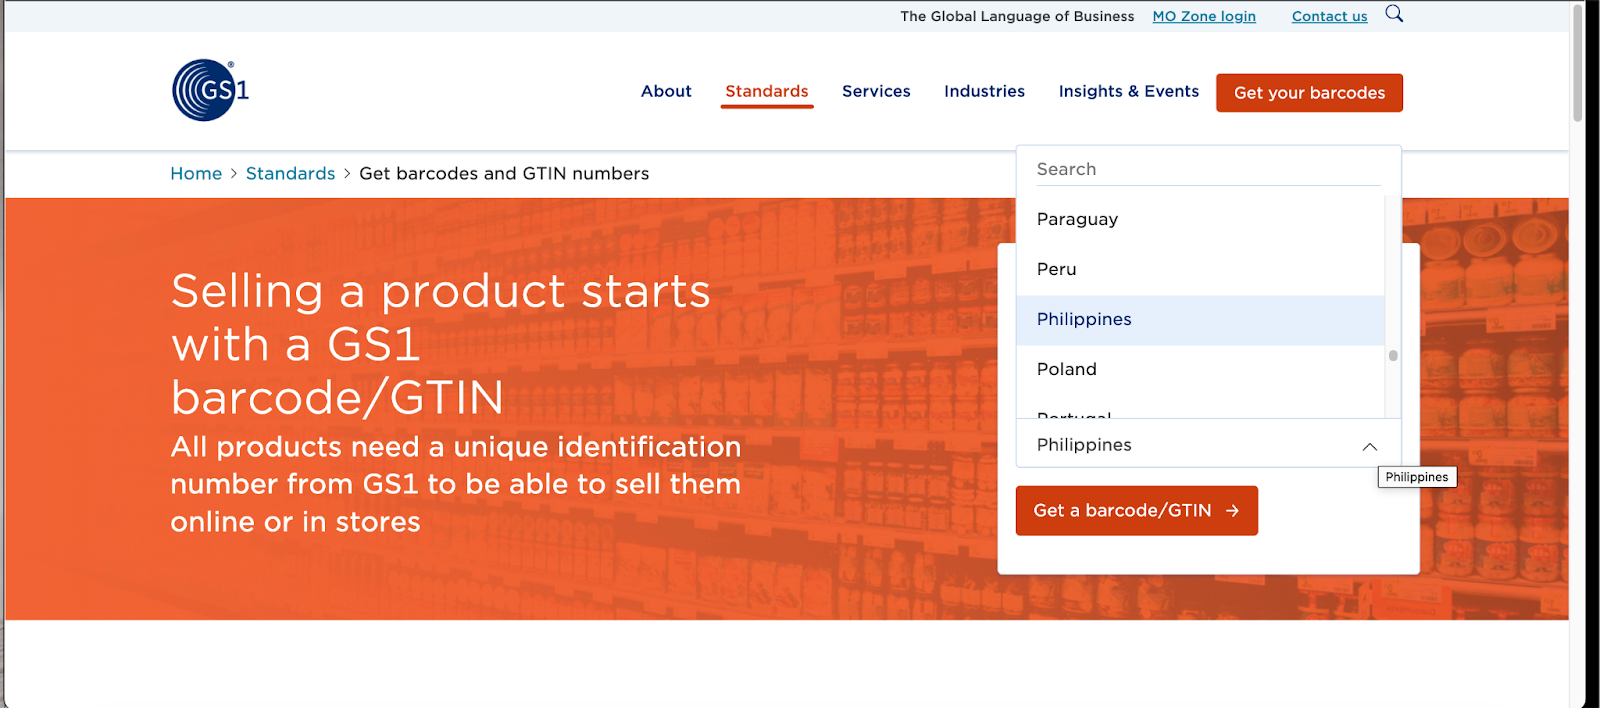Select Philippines in the country list
The width and height of the screenshot is (1600, 708).
1200,320
